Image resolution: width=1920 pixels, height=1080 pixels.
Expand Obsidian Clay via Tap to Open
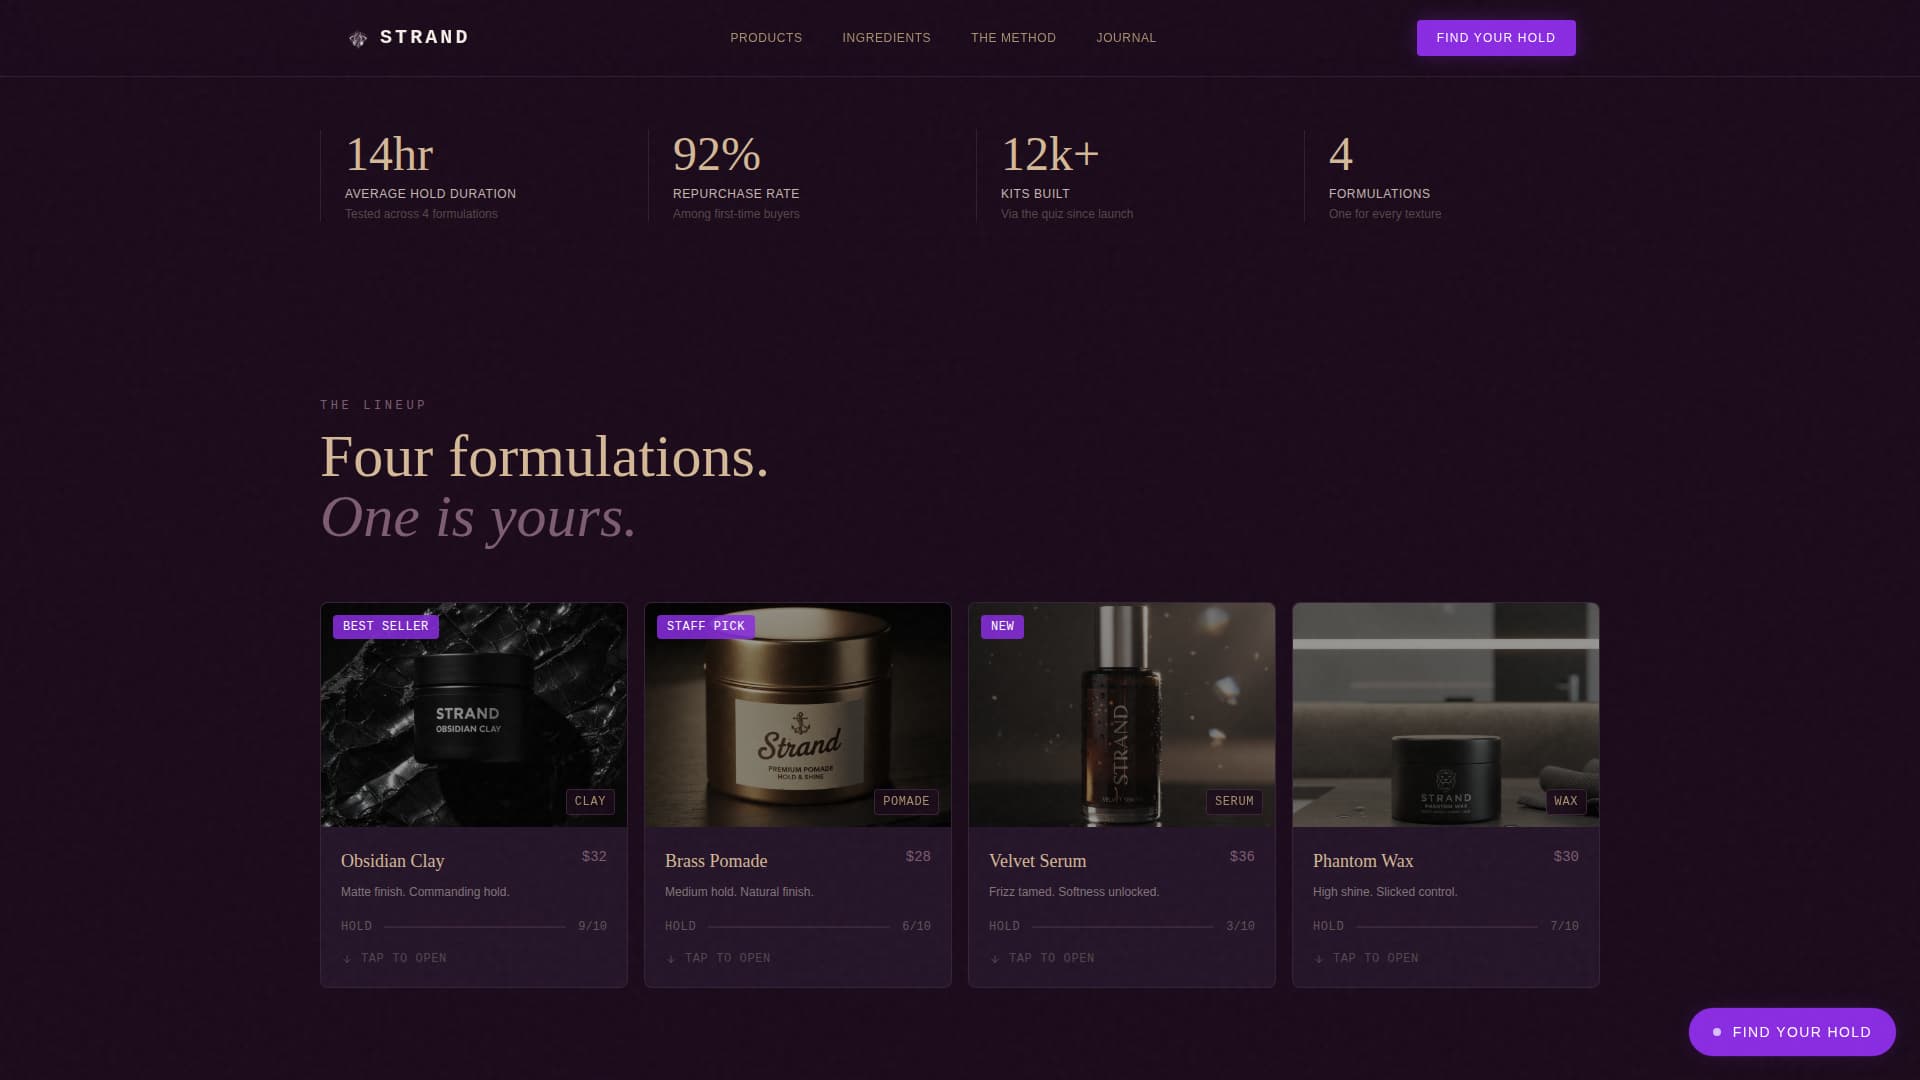tap(394, 958)
